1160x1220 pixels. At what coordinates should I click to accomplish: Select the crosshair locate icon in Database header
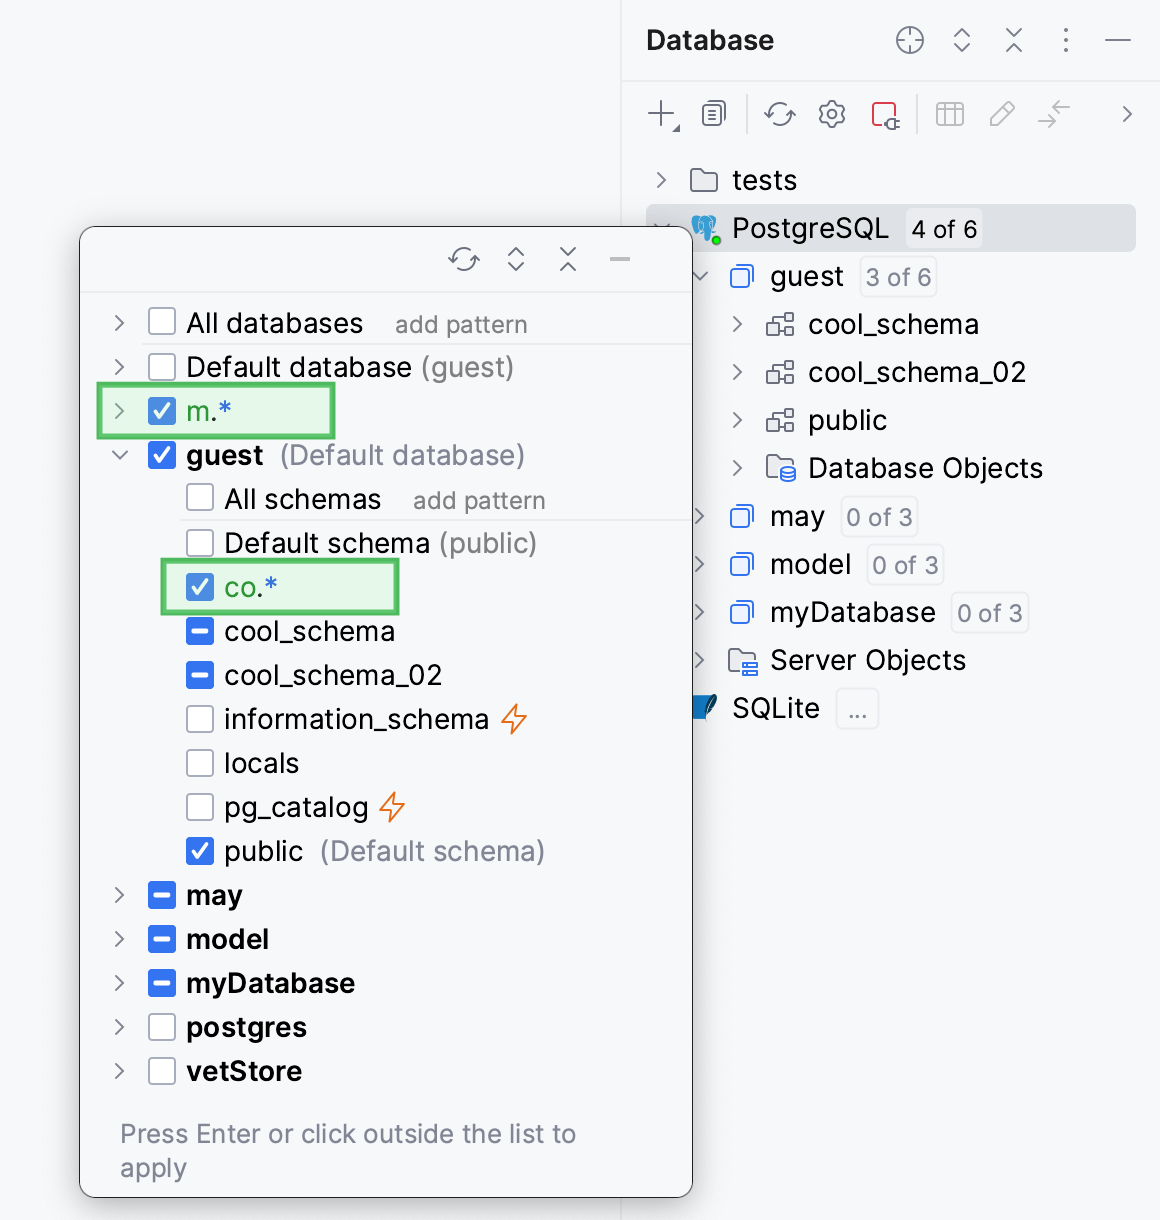pyautogui.click(x=909, y=40)
